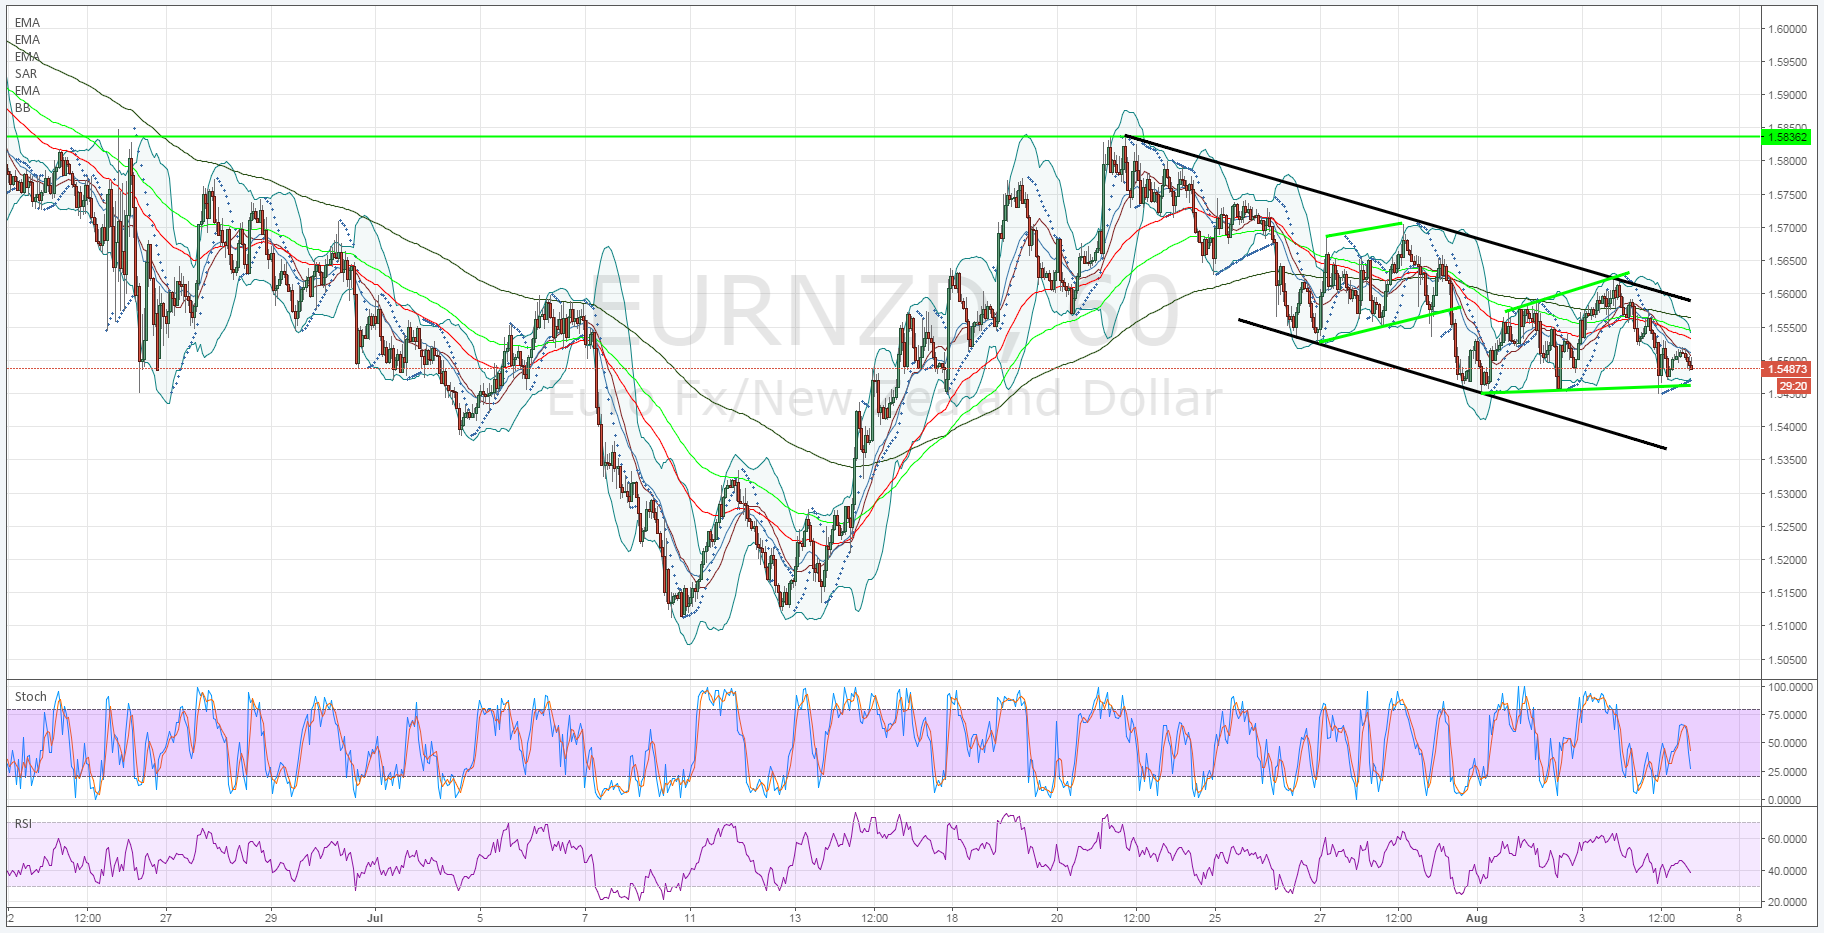Screen dimensions: 1826x935
Task: Click the 25.0000 Stoch scale value
Action: point(1790,772)
